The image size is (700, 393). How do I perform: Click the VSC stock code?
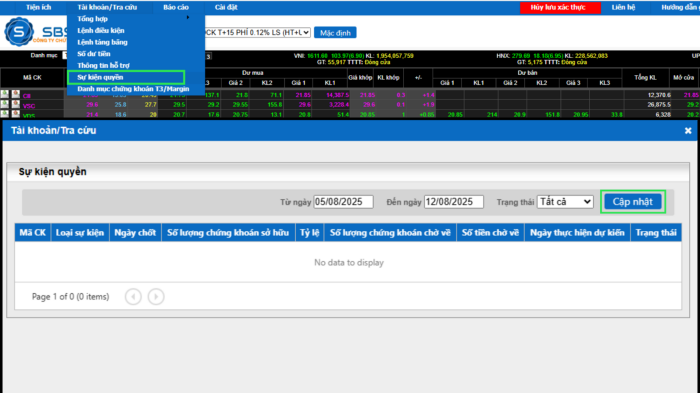pyautogui.click(x=29, y=106)
